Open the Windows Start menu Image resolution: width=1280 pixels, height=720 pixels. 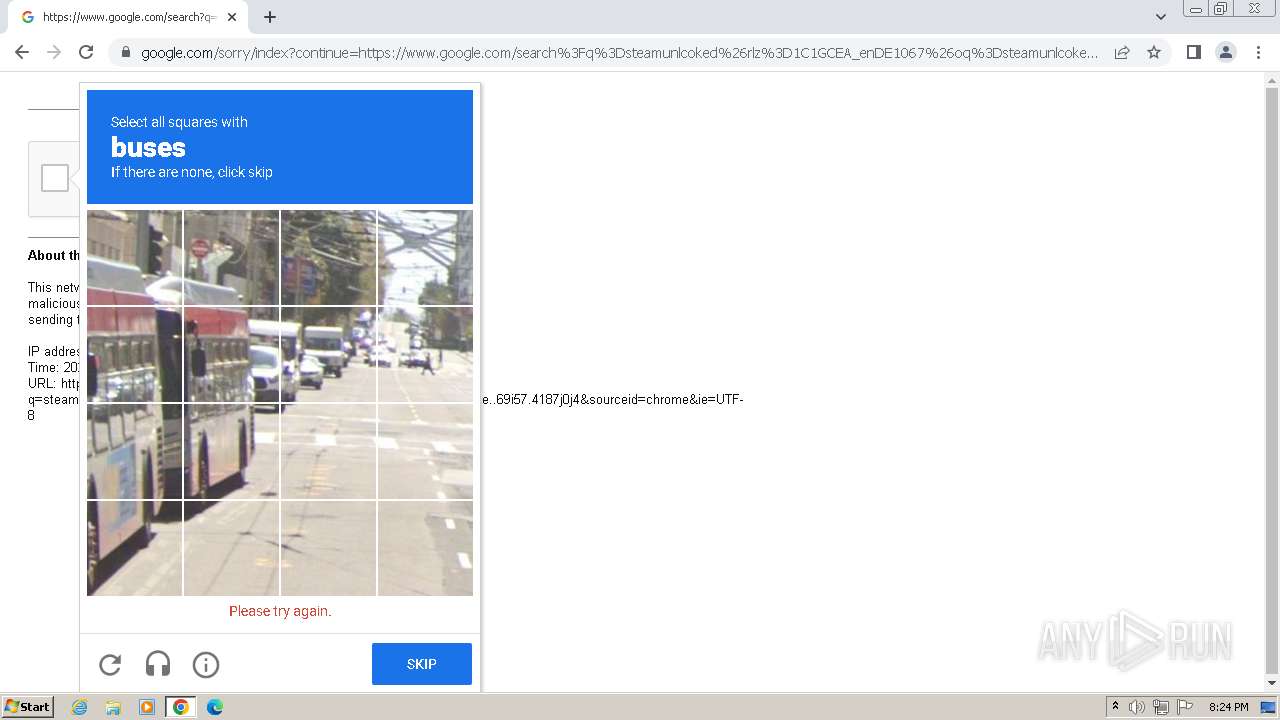(27, 707)
